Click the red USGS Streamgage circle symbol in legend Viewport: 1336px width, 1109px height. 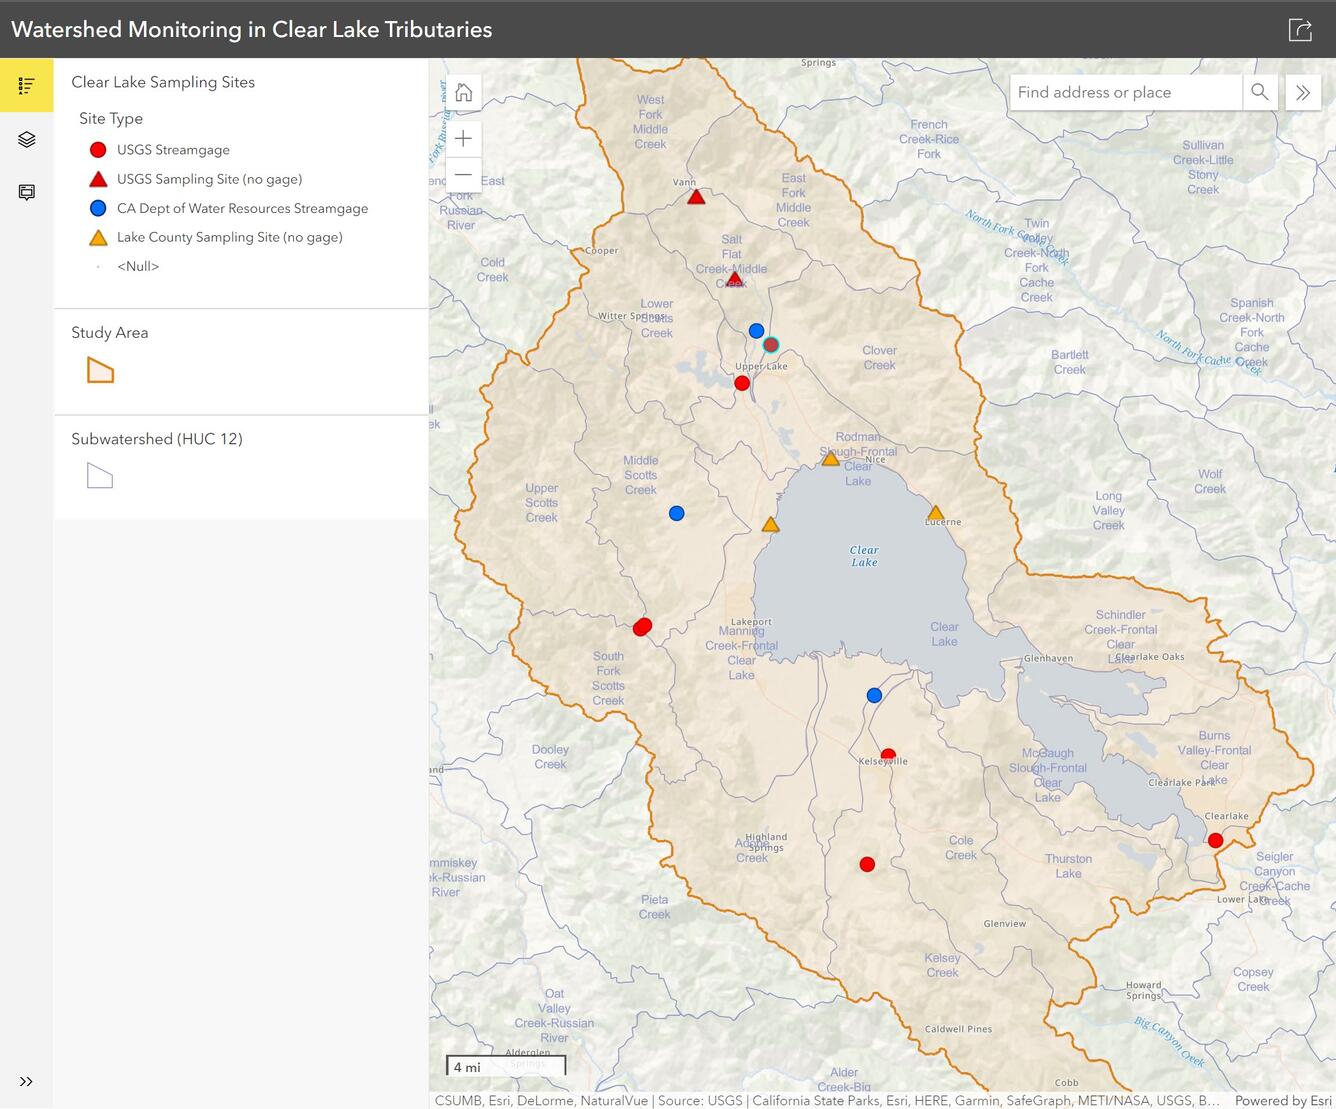pyautogui.click(x=97, y=149)
